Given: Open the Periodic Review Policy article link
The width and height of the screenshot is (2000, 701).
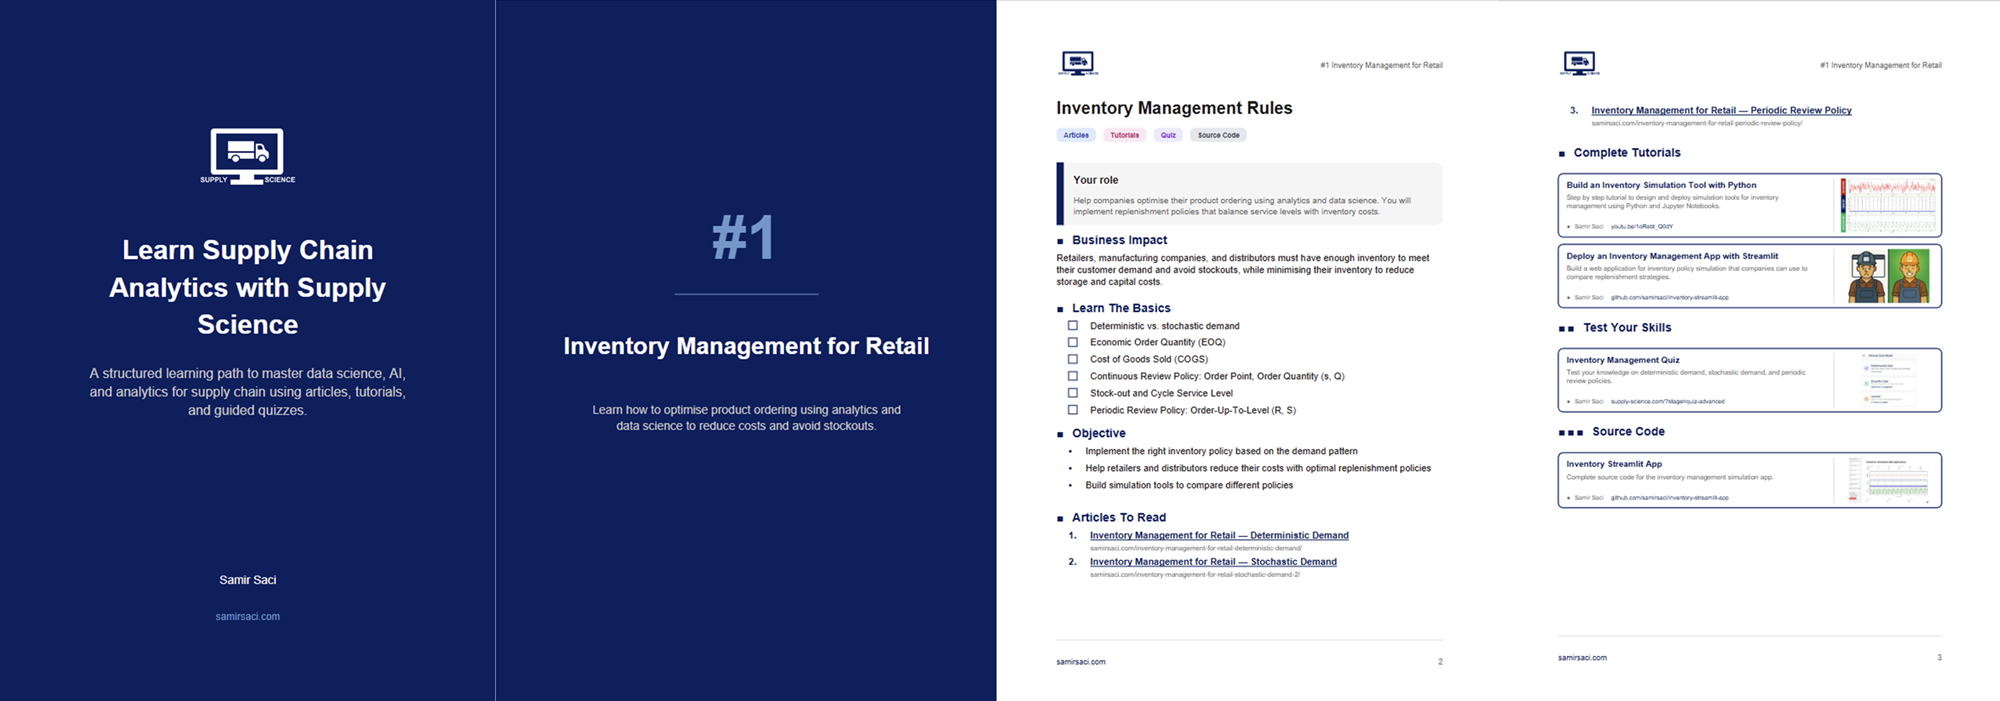Looking at the screenshot, I should tap(1721, 111).
